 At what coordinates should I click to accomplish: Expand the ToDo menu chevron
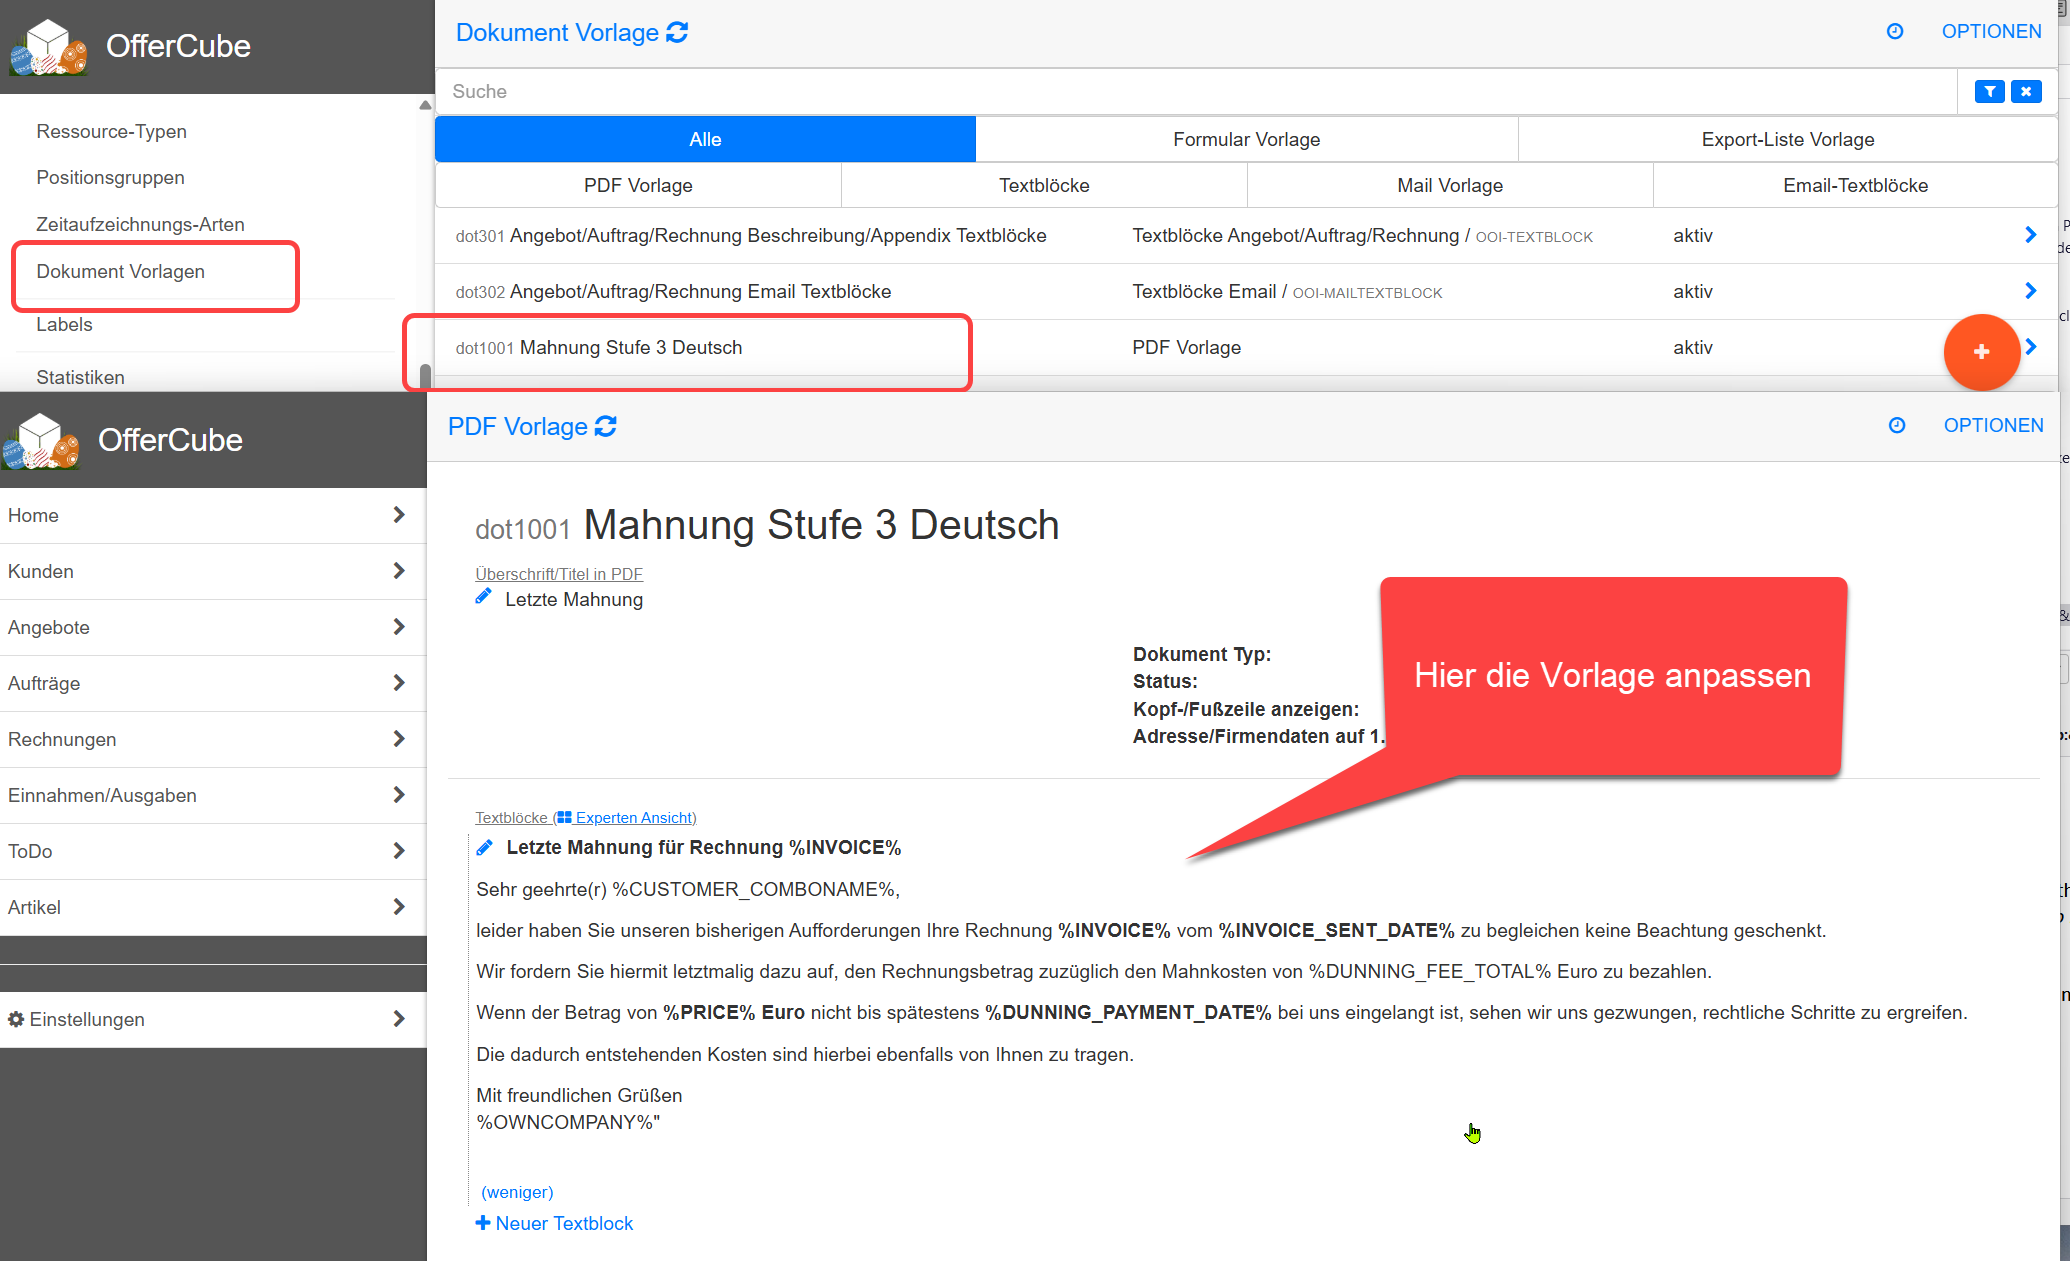[399, 851]
